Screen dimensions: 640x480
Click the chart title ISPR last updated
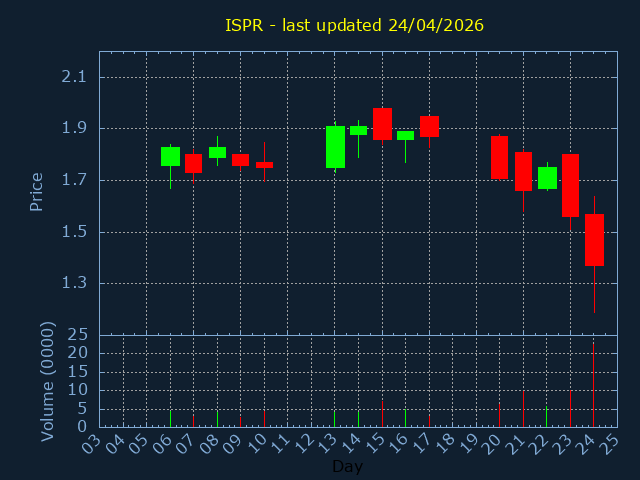click(354, 25)
